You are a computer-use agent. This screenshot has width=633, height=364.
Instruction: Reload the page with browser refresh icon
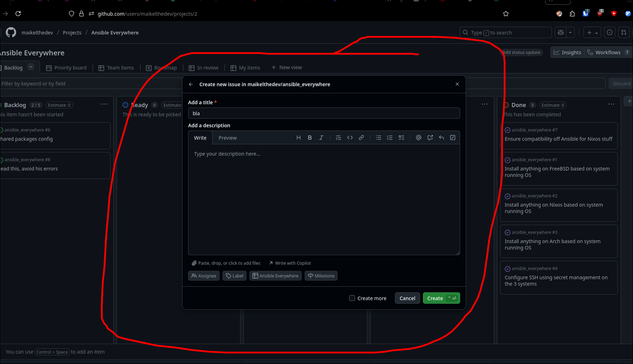(18, 13)
